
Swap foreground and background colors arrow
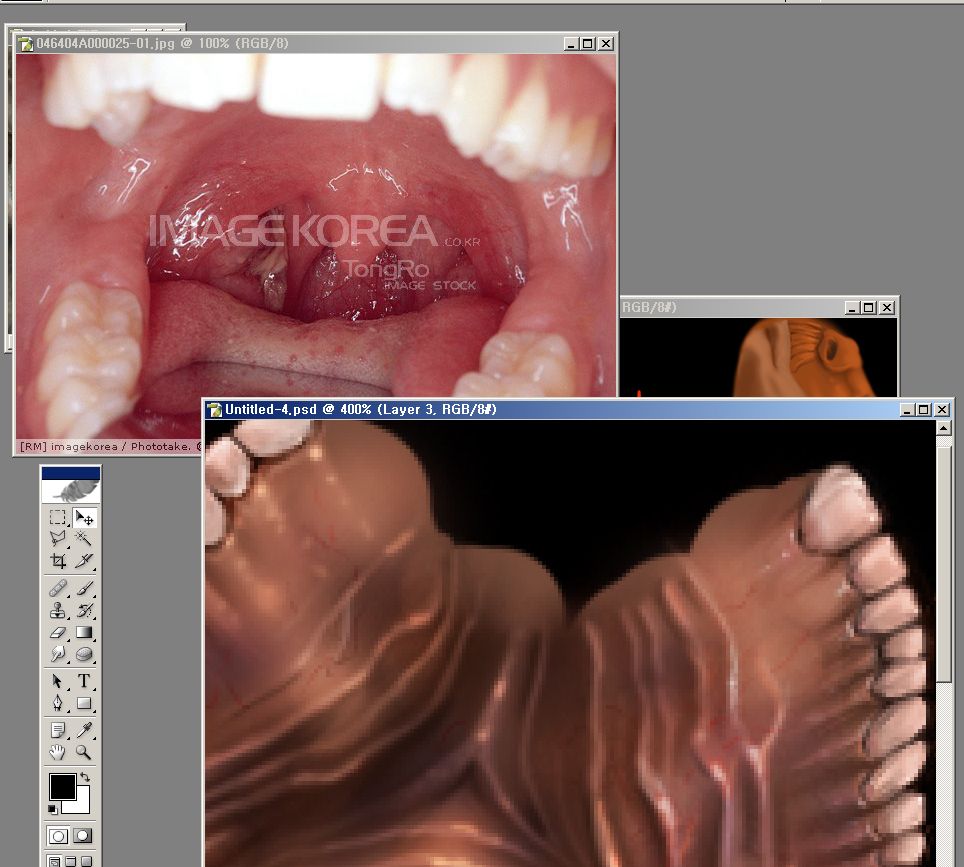click(85, 777)
